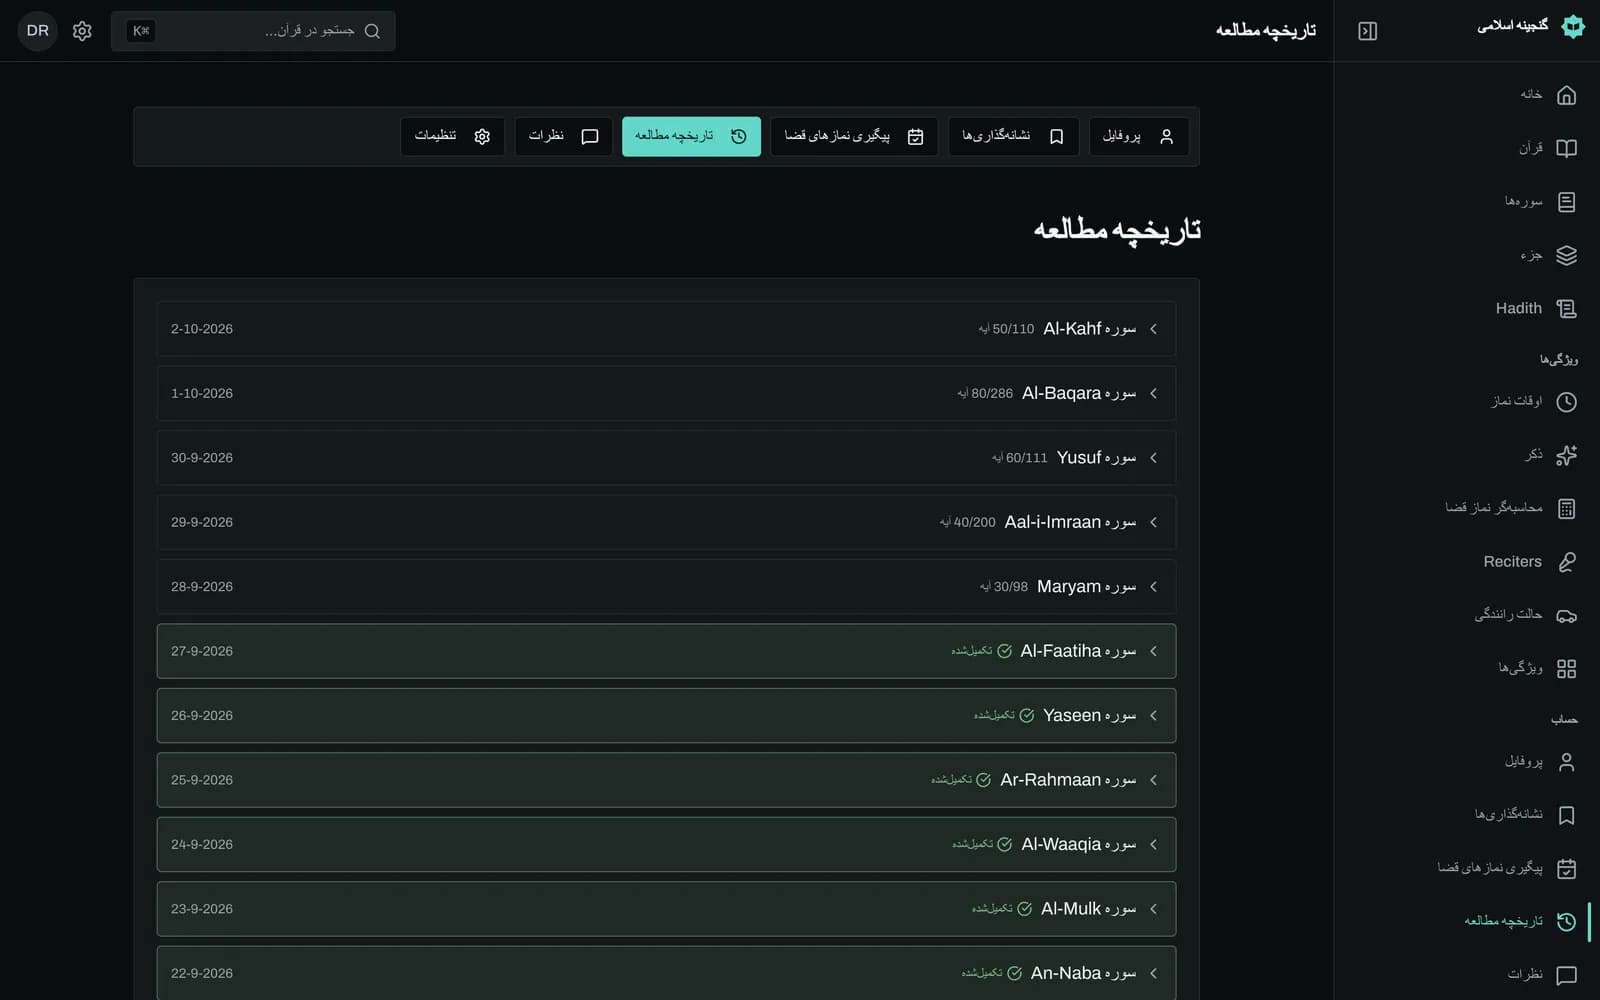This screenshot has width=1600, height=1000.
Task: Expand the Maryam row chevron
Action: [1153, 587]
